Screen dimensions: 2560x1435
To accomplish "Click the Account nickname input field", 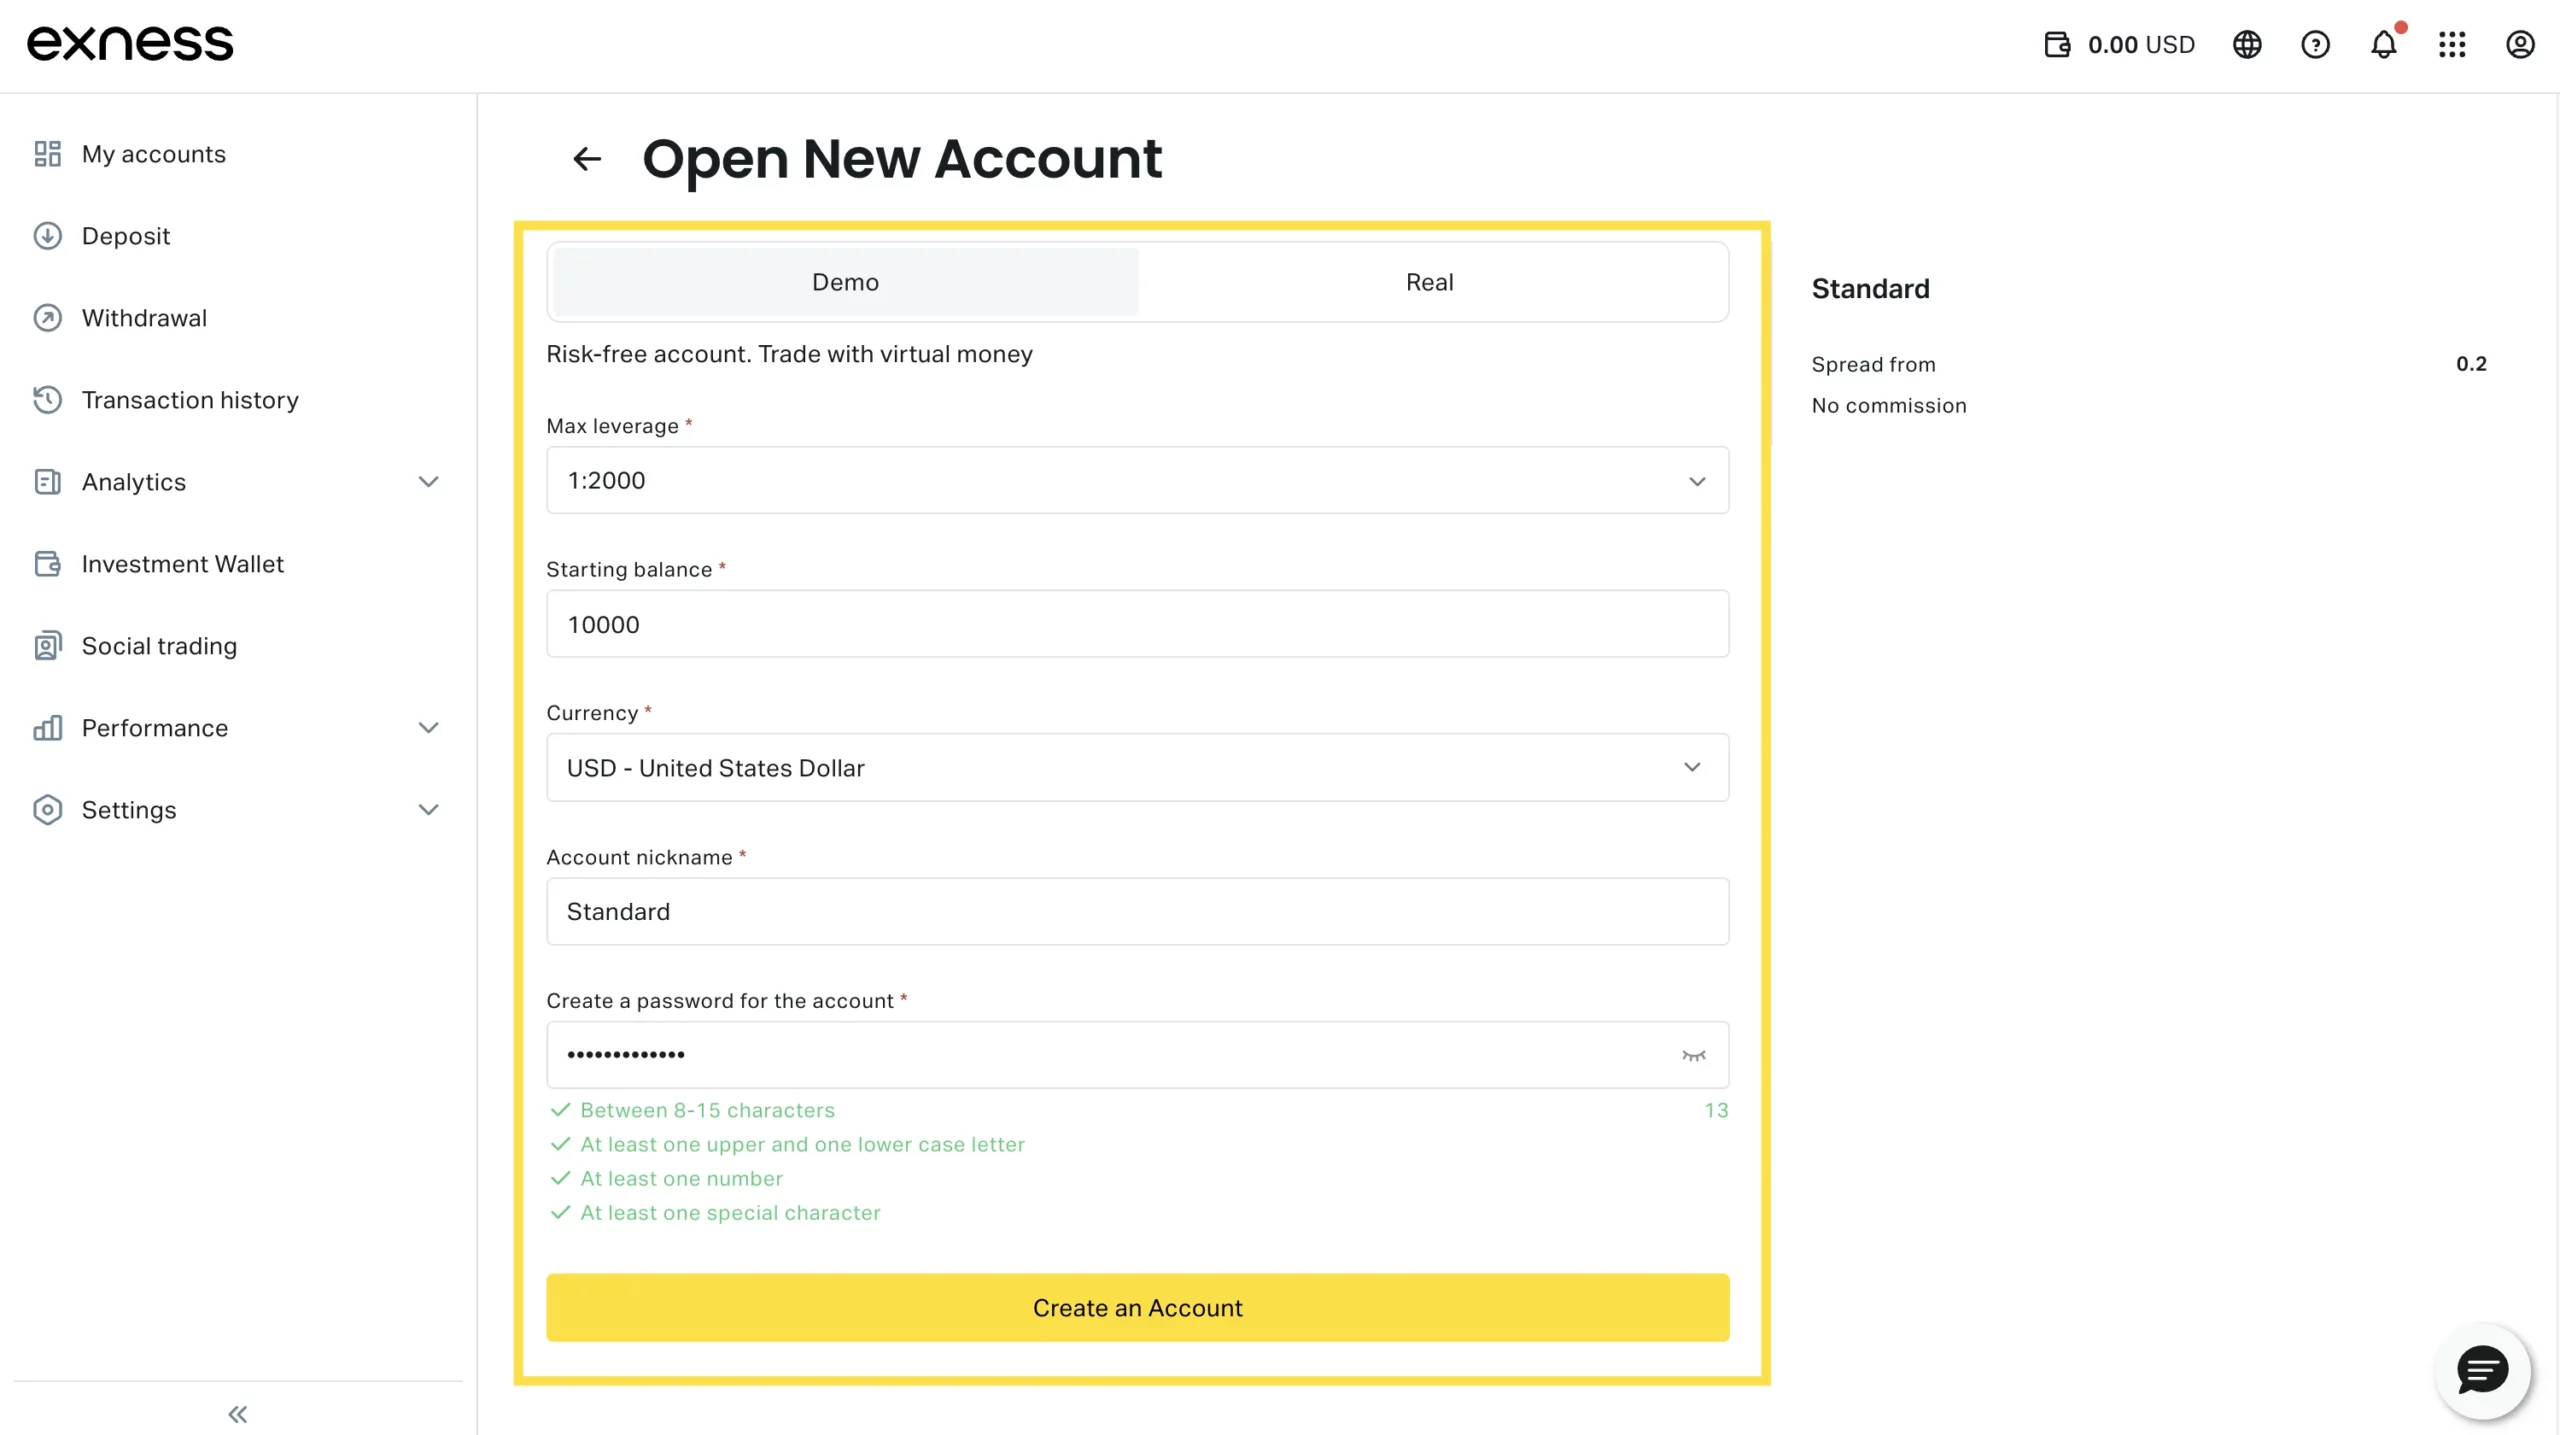I will [x=1138, y=909].
